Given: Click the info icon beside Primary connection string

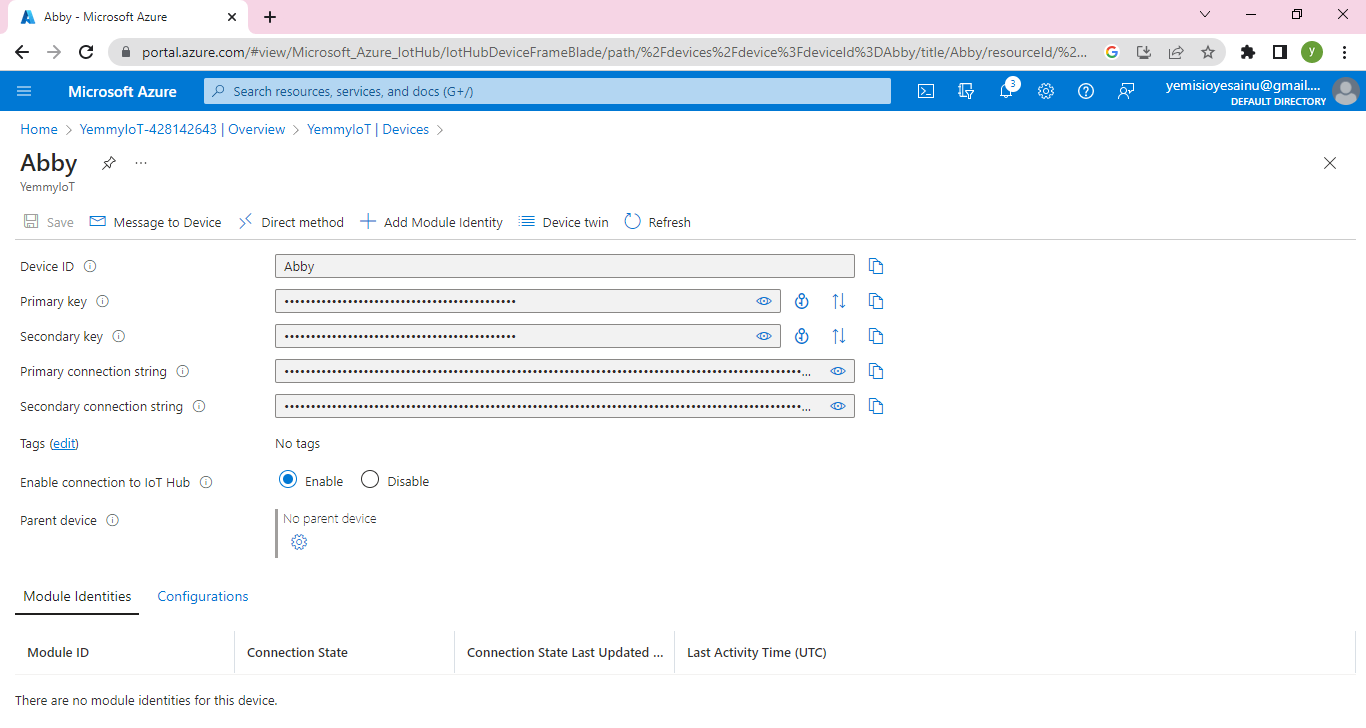Looking at the screenshot, I should coord(183,371).
